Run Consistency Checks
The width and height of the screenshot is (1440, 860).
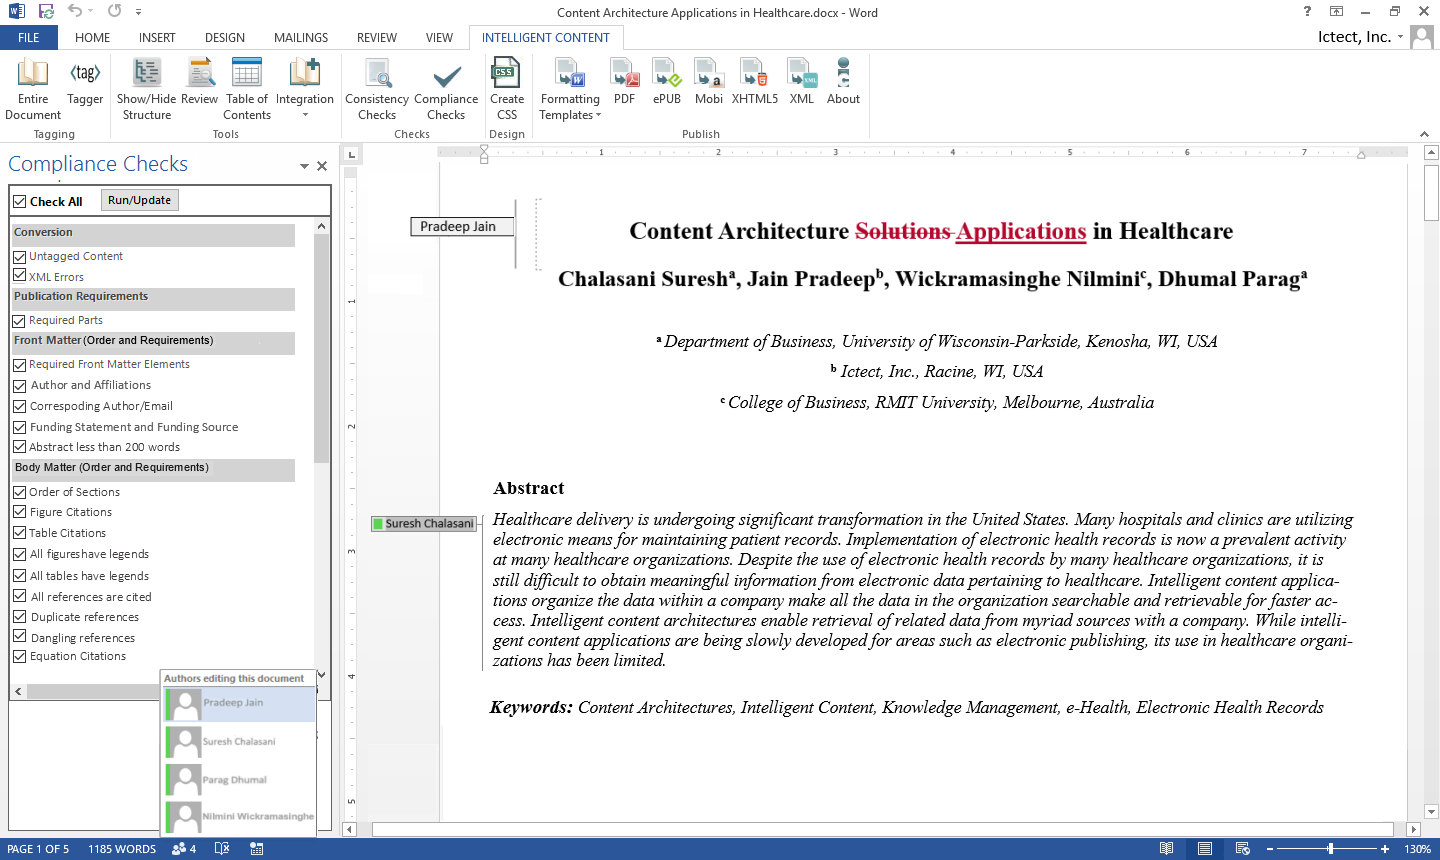(x=377, y=89)
